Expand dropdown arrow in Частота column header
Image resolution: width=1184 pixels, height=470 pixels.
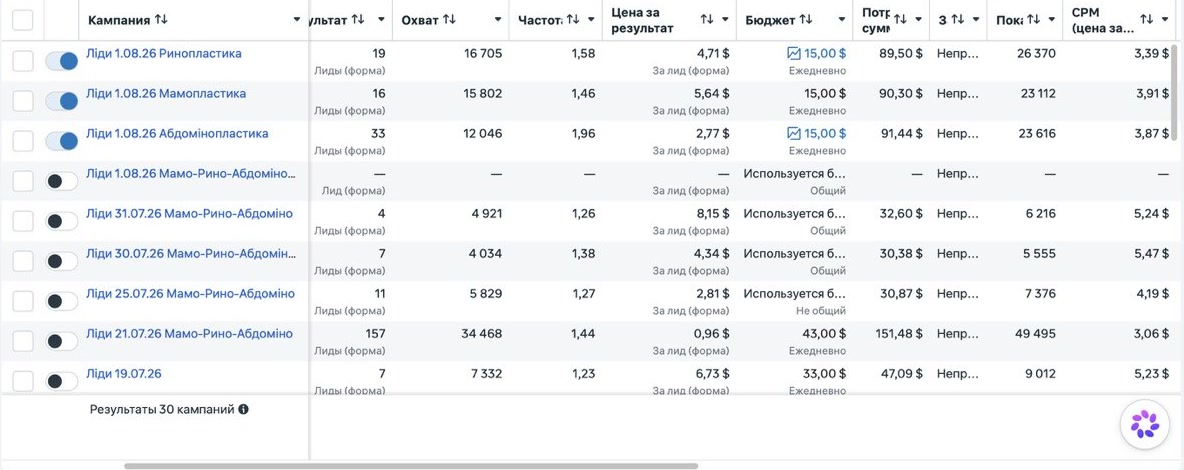click(x=591, y=20)
